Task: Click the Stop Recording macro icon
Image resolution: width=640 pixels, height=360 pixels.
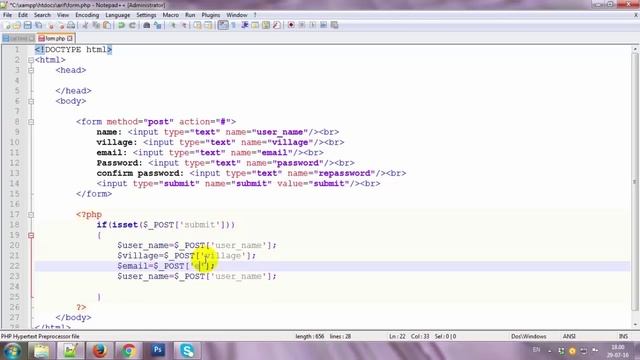Action: (302, 25)
